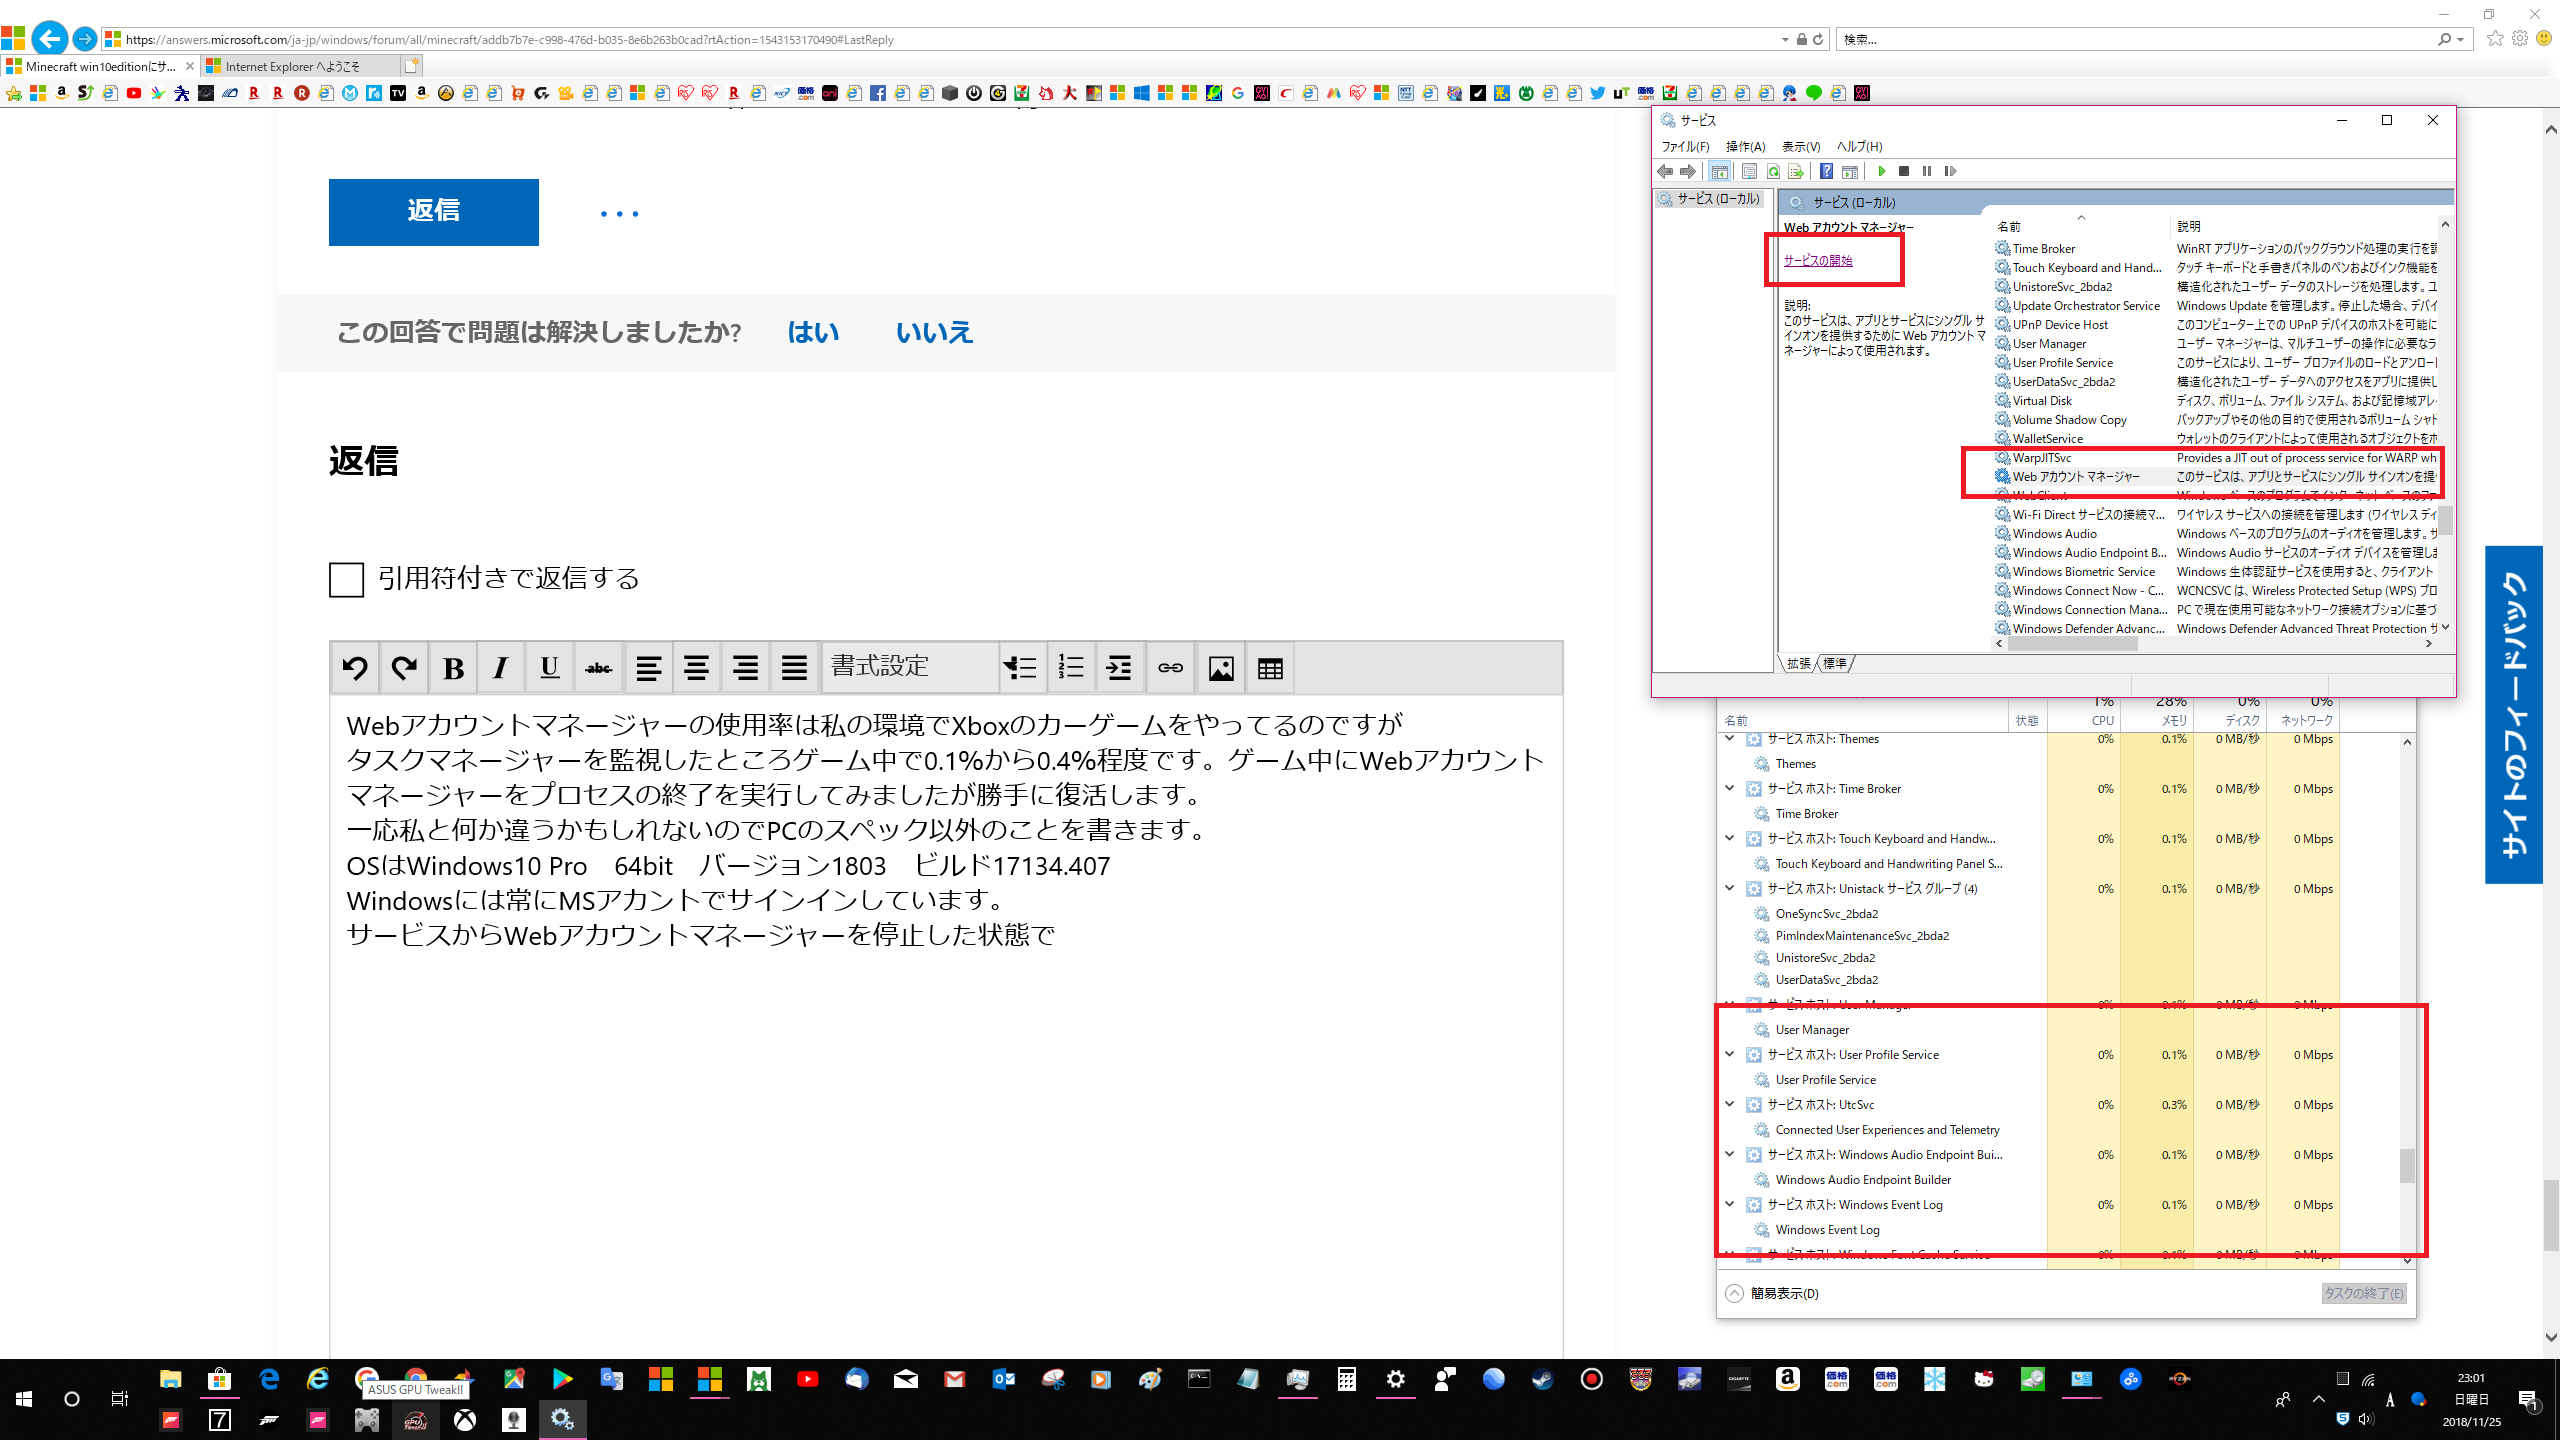Click the サービスの開始 link in Services
This screenshot has height=1440, width=2560.
[1818, 260]
